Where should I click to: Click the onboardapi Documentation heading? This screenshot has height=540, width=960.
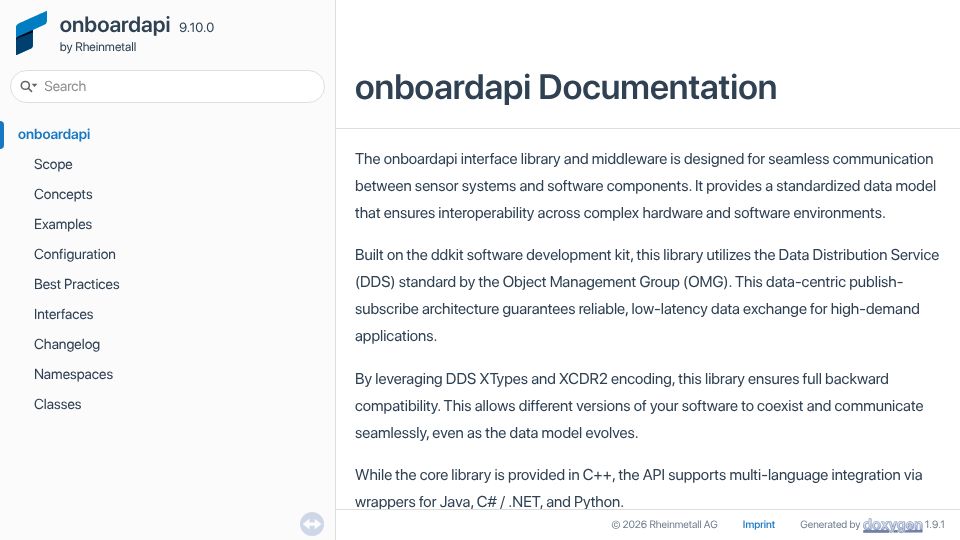566,87
